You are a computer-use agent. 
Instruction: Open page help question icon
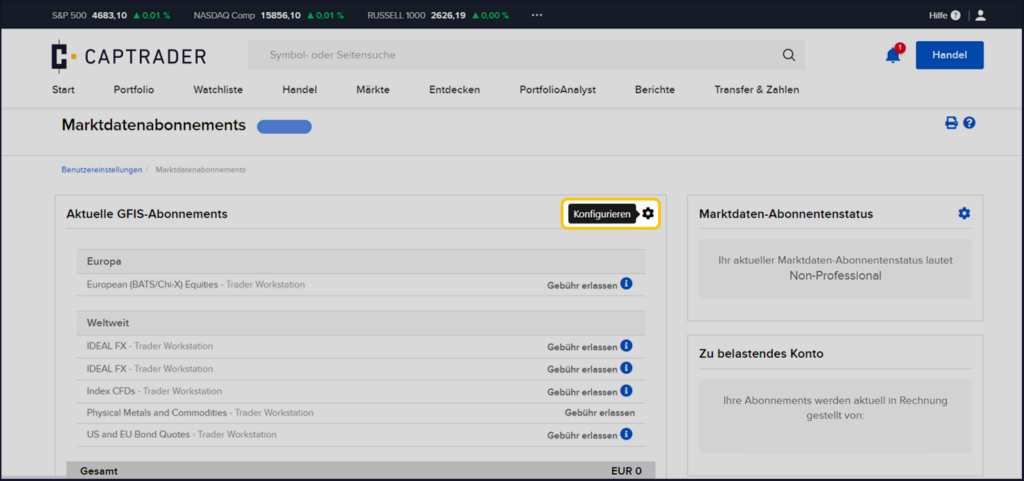pos(969,123)
